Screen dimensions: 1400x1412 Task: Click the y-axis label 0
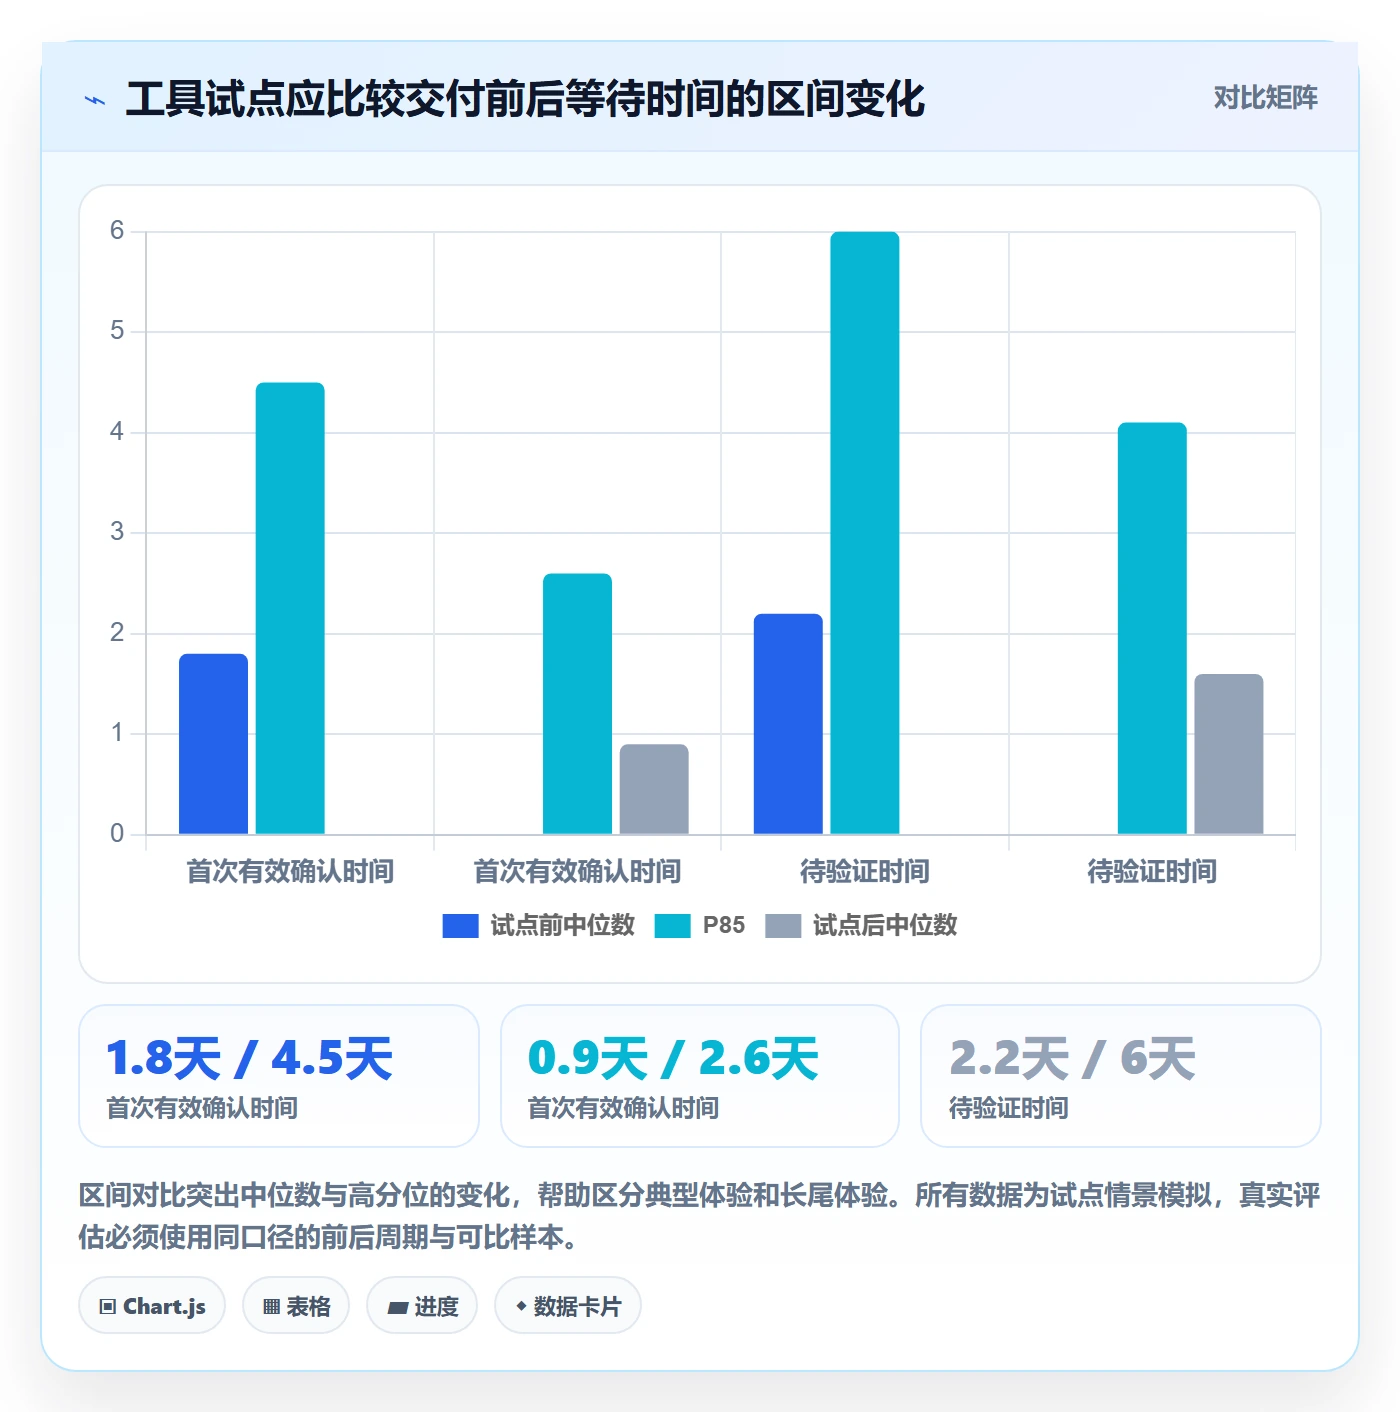click(x=117, y=833)
